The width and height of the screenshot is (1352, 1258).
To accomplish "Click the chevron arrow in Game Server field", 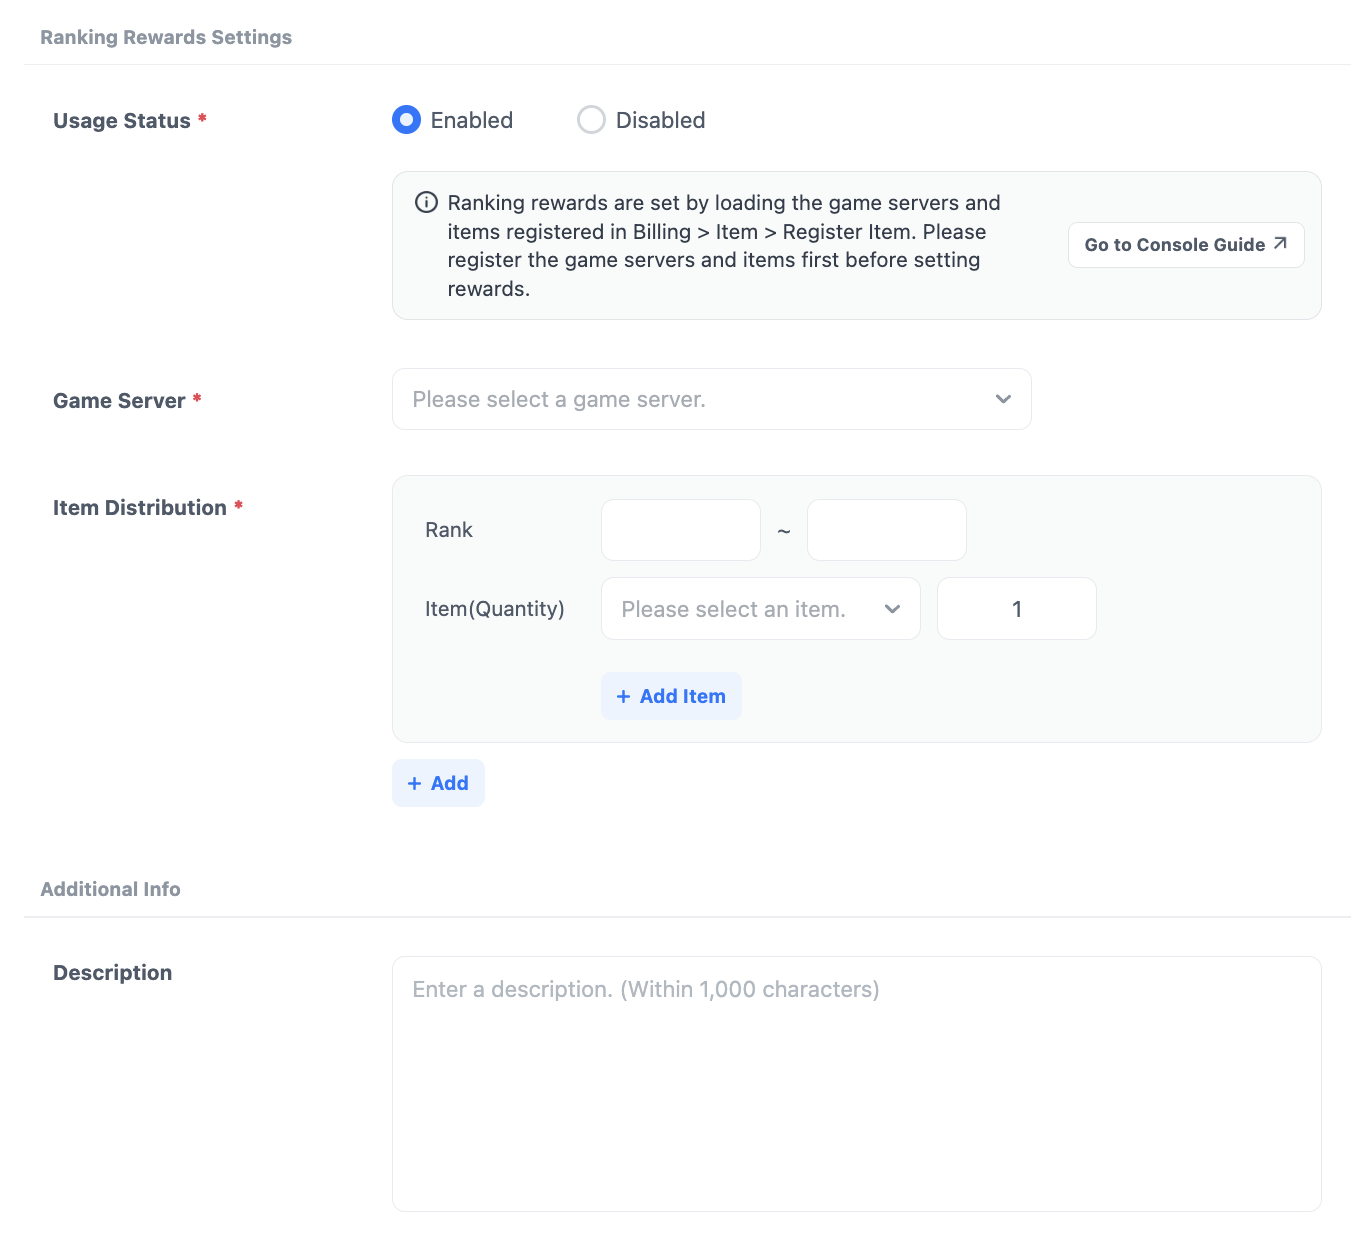I will 1003,399.
